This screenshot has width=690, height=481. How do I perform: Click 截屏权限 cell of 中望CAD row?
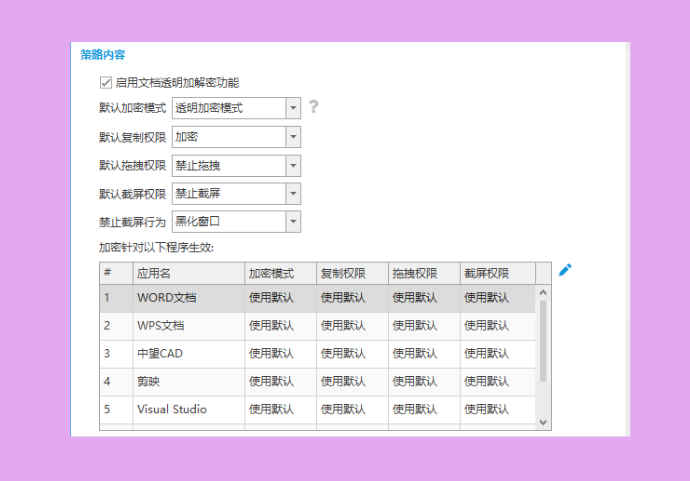tap(498, 354)
